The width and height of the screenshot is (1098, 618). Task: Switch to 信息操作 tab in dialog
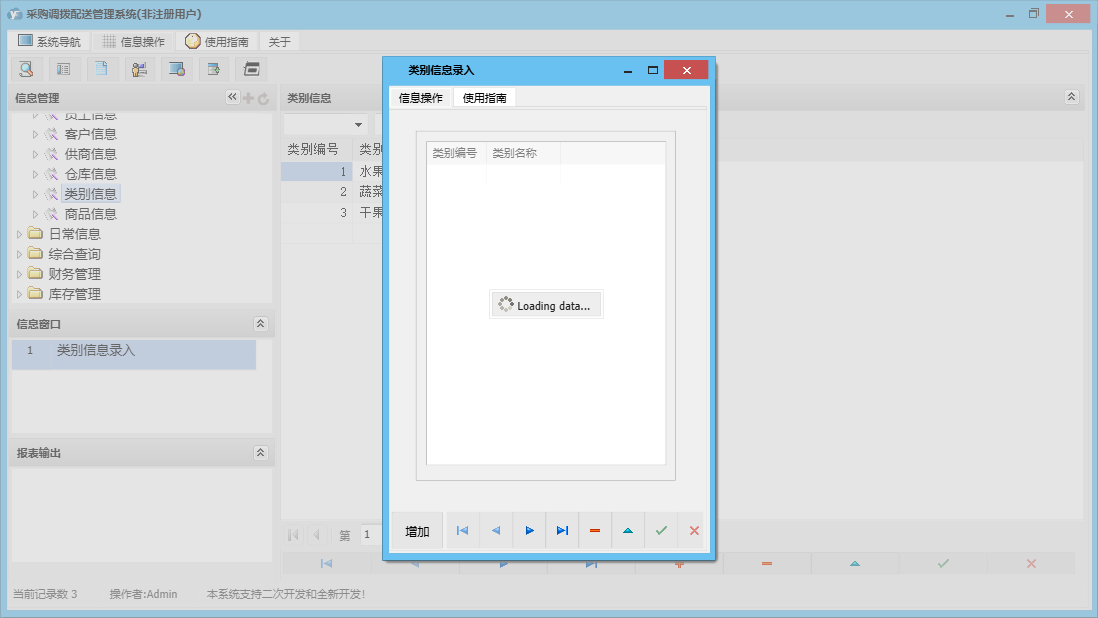[x=421, y=98]
